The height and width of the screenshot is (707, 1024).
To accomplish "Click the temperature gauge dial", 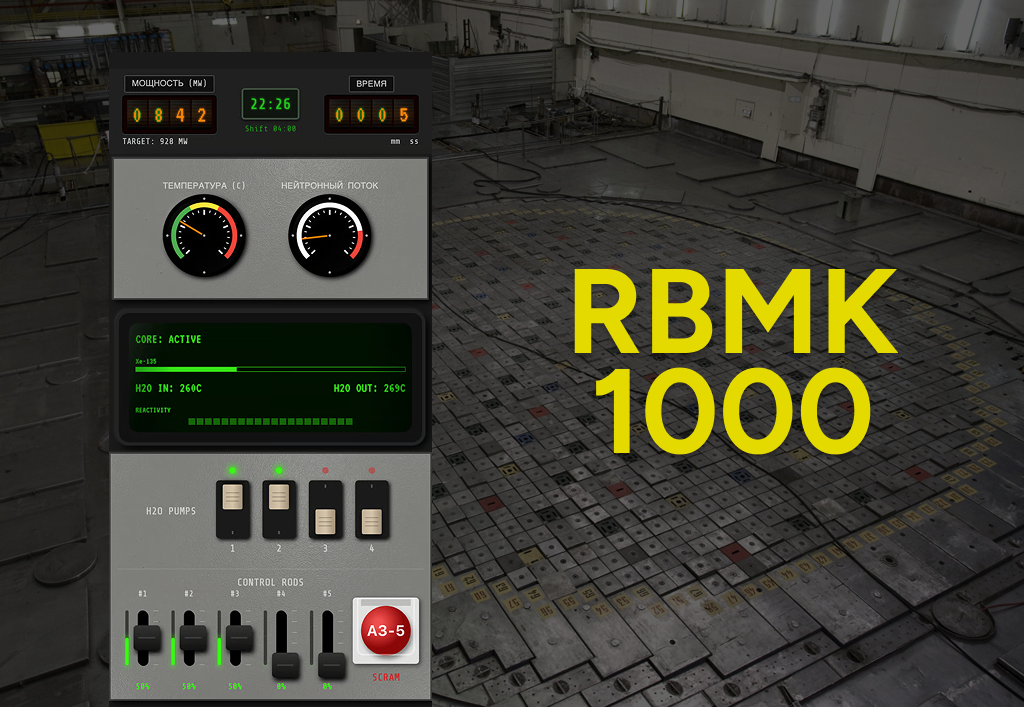I will click(x=204, y=235).
